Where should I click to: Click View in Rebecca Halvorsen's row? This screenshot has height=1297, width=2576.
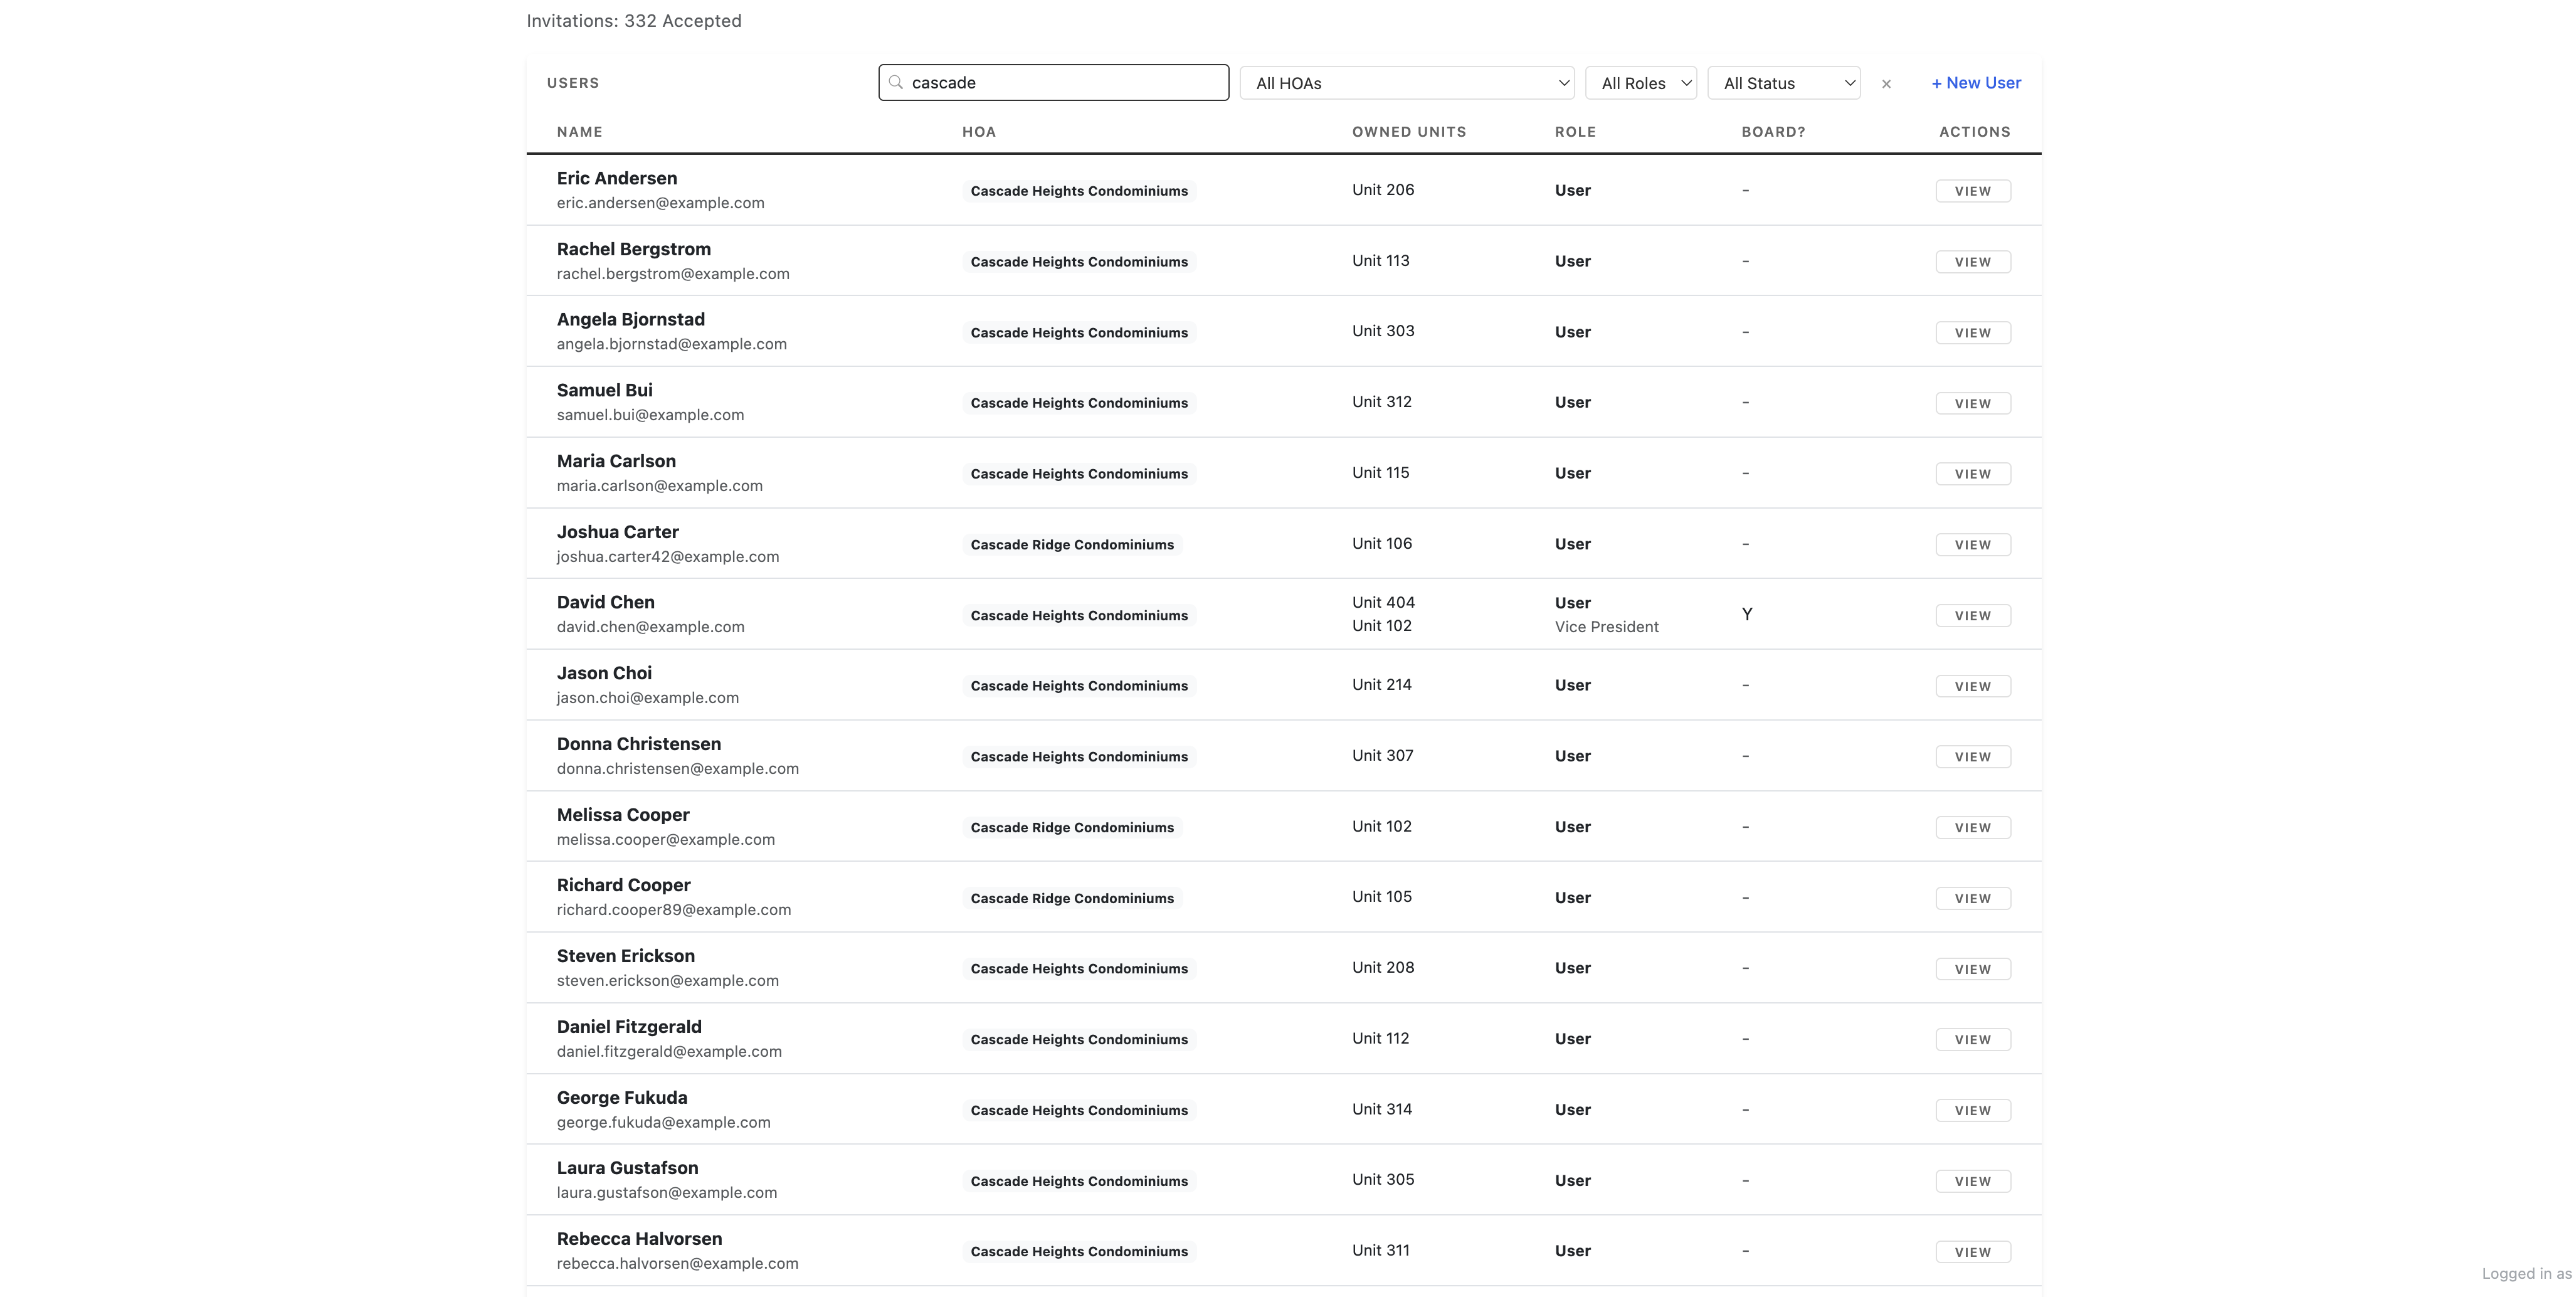coord(1973,1252)
